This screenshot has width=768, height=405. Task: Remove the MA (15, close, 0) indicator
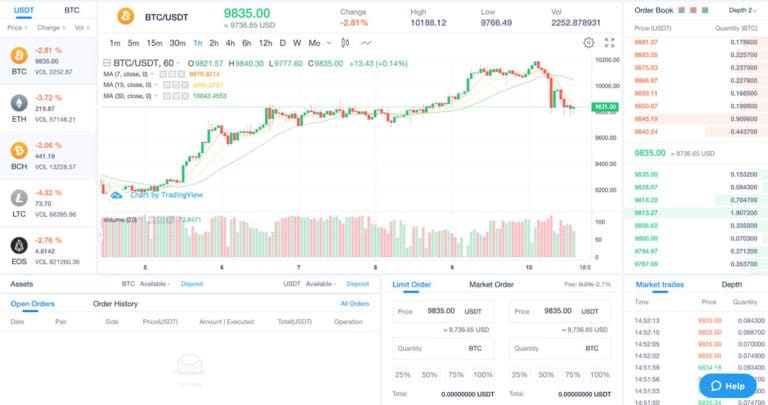click(x=185, y=85)
